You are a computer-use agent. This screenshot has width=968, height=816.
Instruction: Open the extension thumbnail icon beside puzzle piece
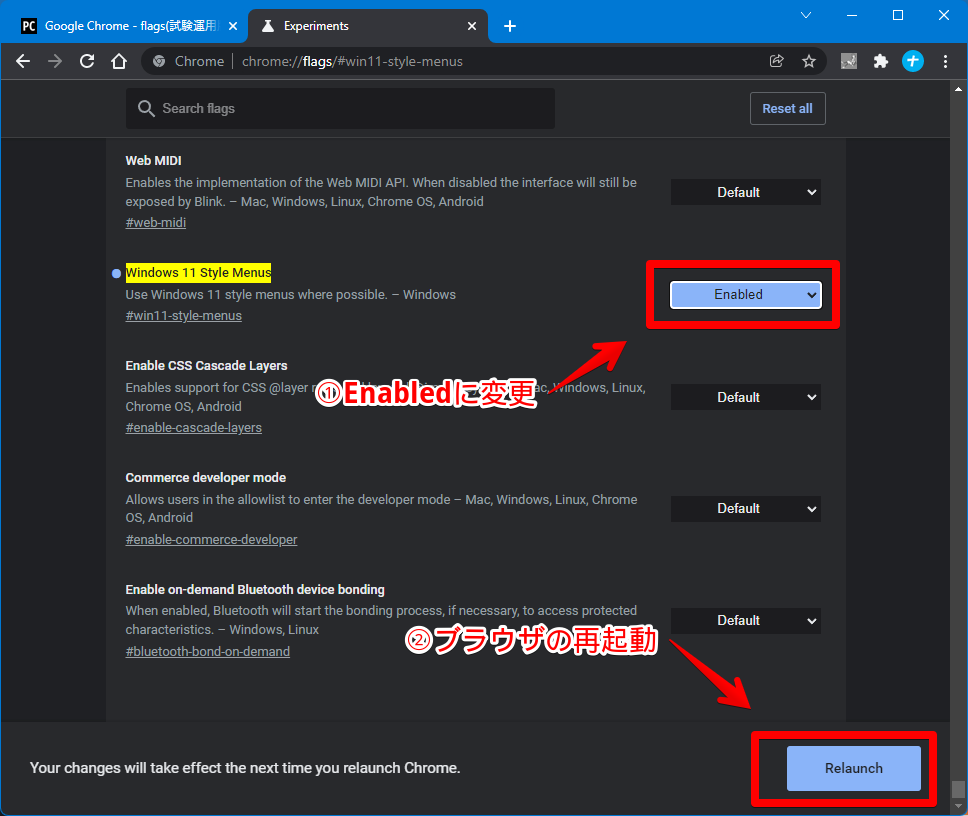tap(849, 61)
